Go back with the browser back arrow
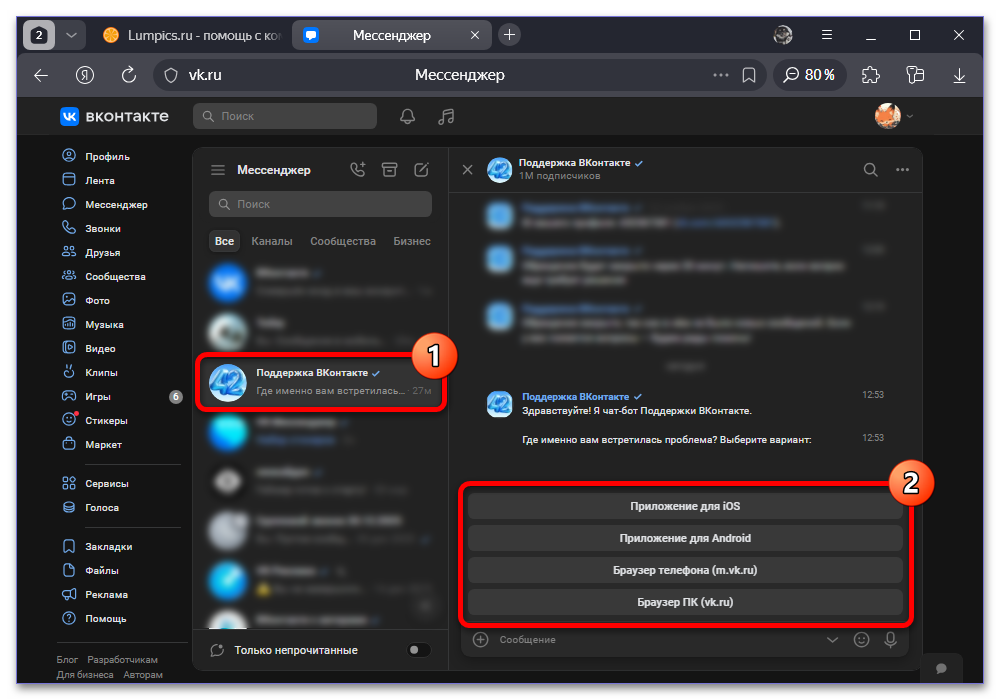Image resolution: width=1000 pixels, height=700 pixels. pyautogui.click(x=41, y=75)
